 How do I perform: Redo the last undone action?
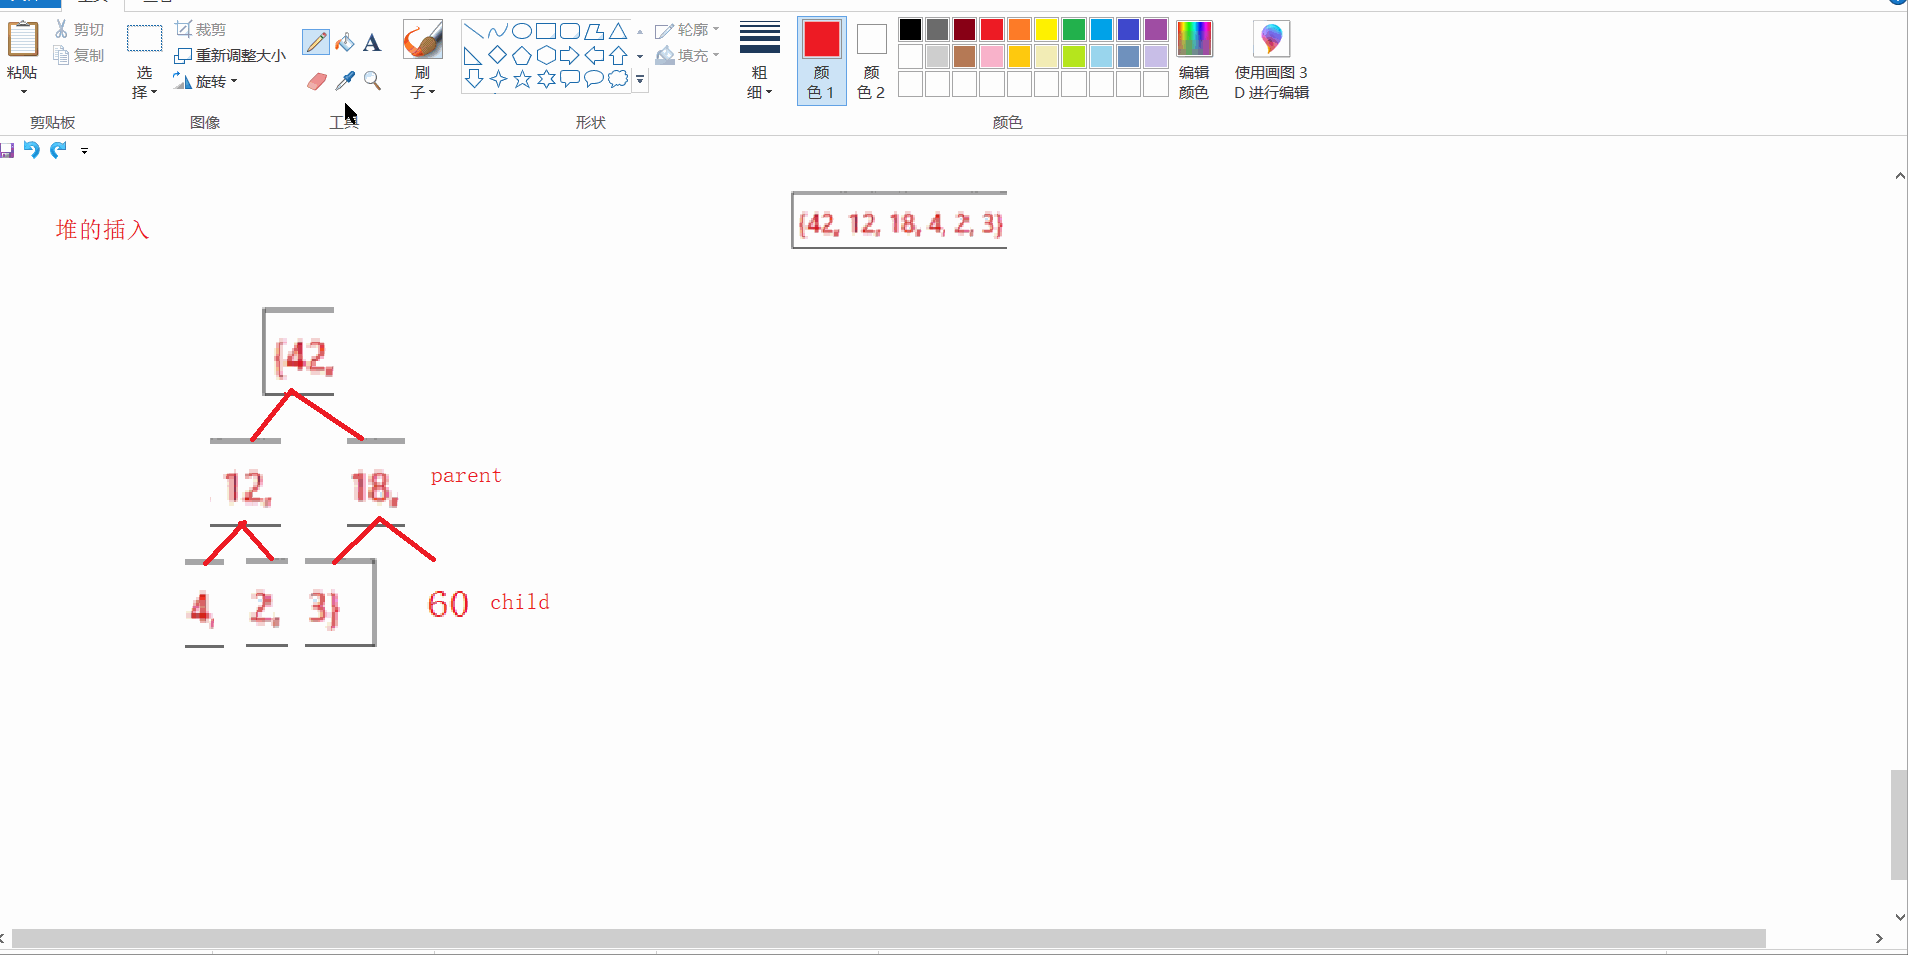pos(58,150)
